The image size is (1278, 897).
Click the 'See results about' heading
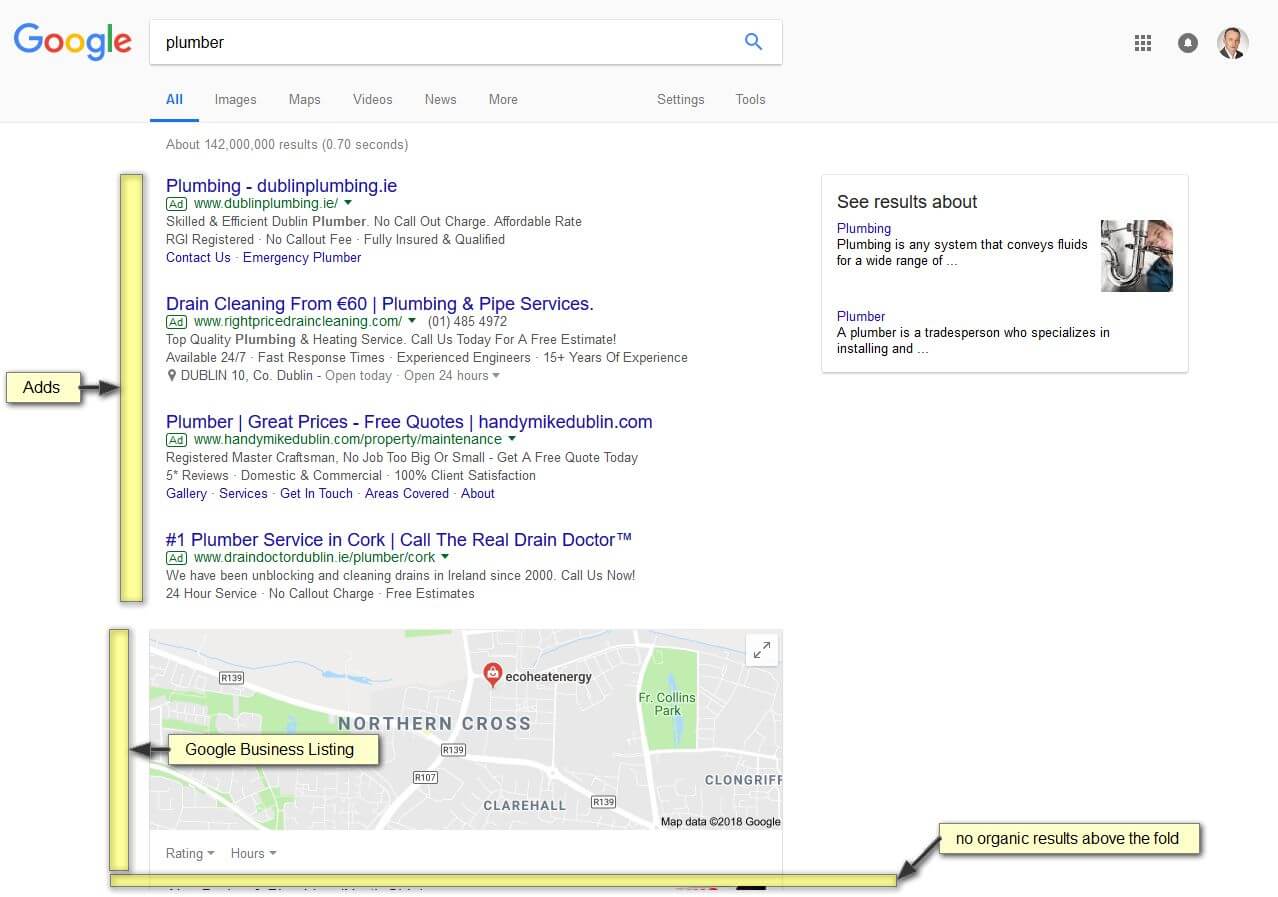point(907,202)
